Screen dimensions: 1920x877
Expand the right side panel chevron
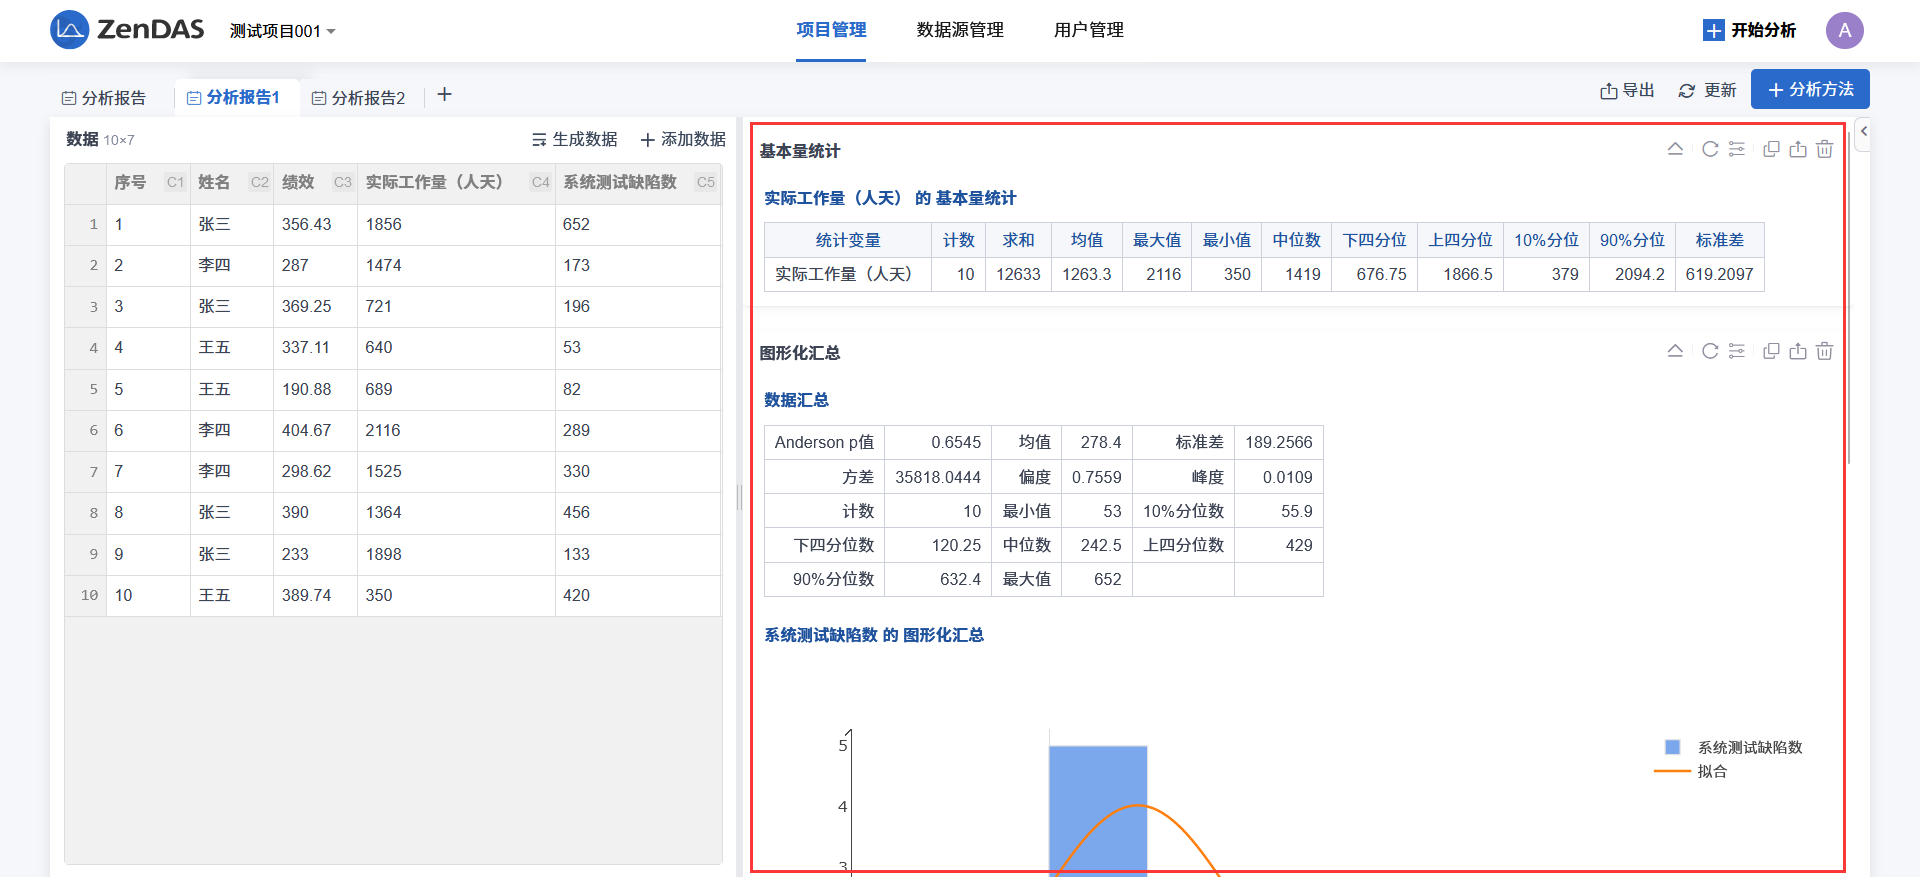pyautogui.click(x=1864, y=132)
